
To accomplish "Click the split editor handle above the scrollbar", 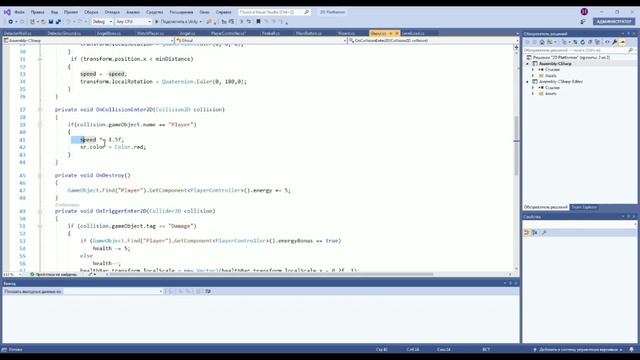I will coord(516,47).
